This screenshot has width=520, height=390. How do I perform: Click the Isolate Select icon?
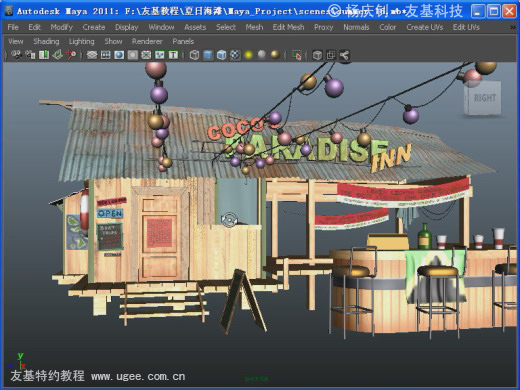[x=297, y=55]
